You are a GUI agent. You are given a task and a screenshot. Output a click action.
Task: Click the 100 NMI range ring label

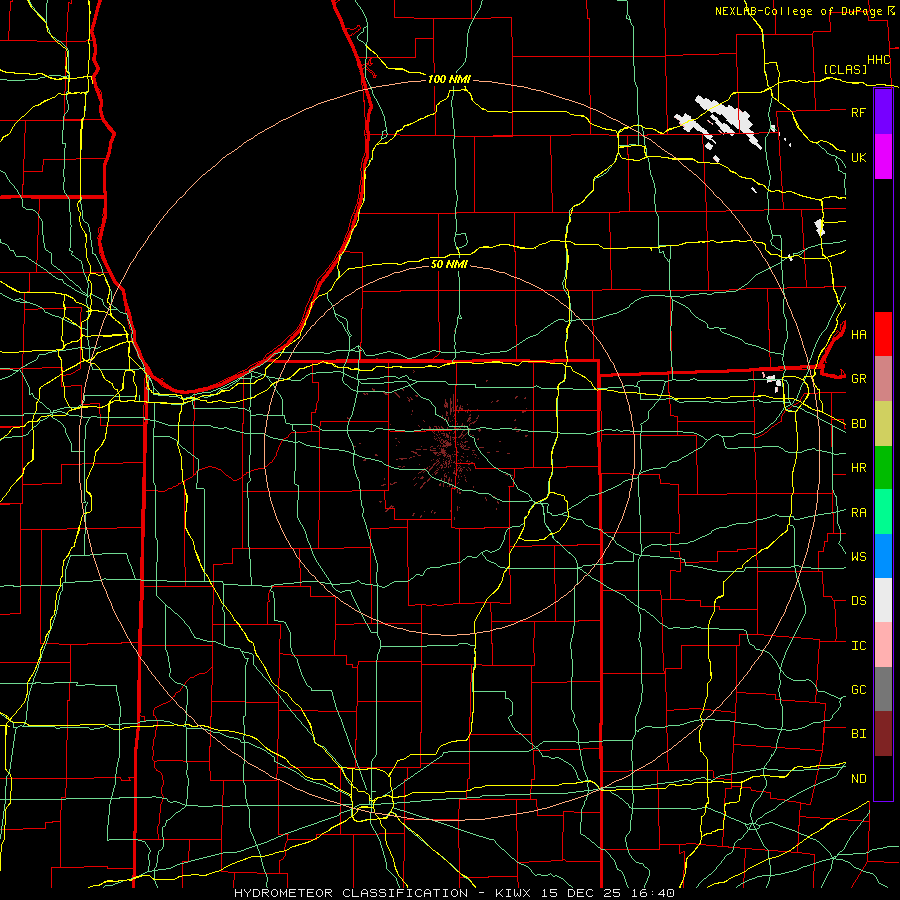(x=449, y=79)
